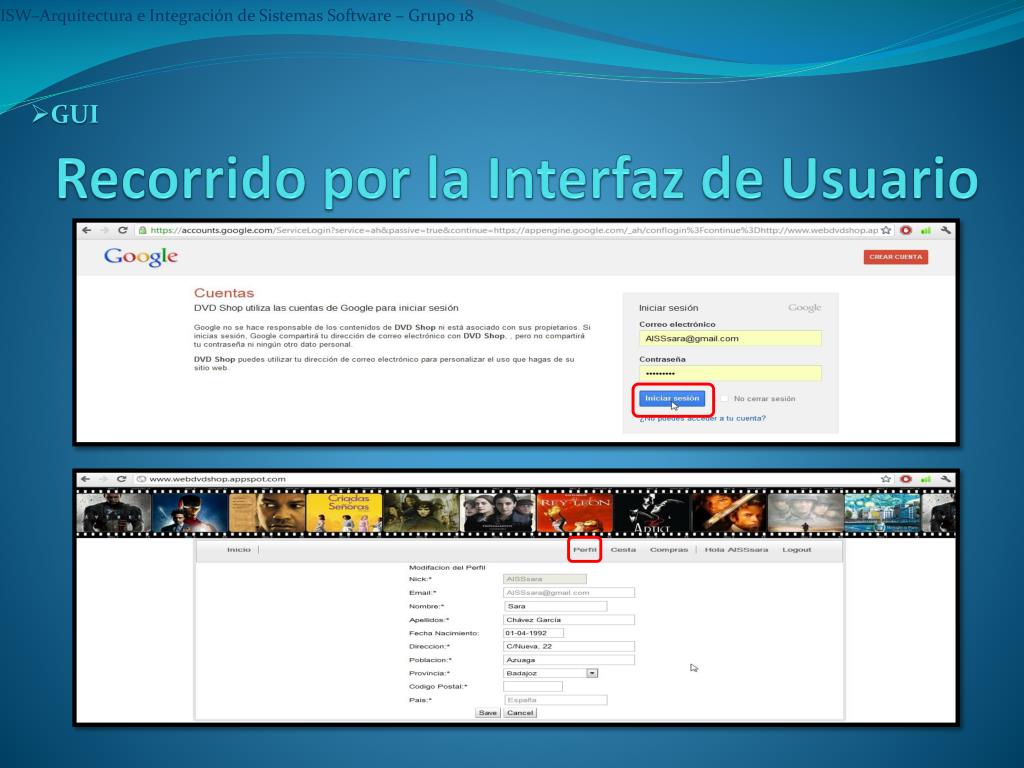
Task: Click the Cancel button
Action: click(x=520, y=712)
